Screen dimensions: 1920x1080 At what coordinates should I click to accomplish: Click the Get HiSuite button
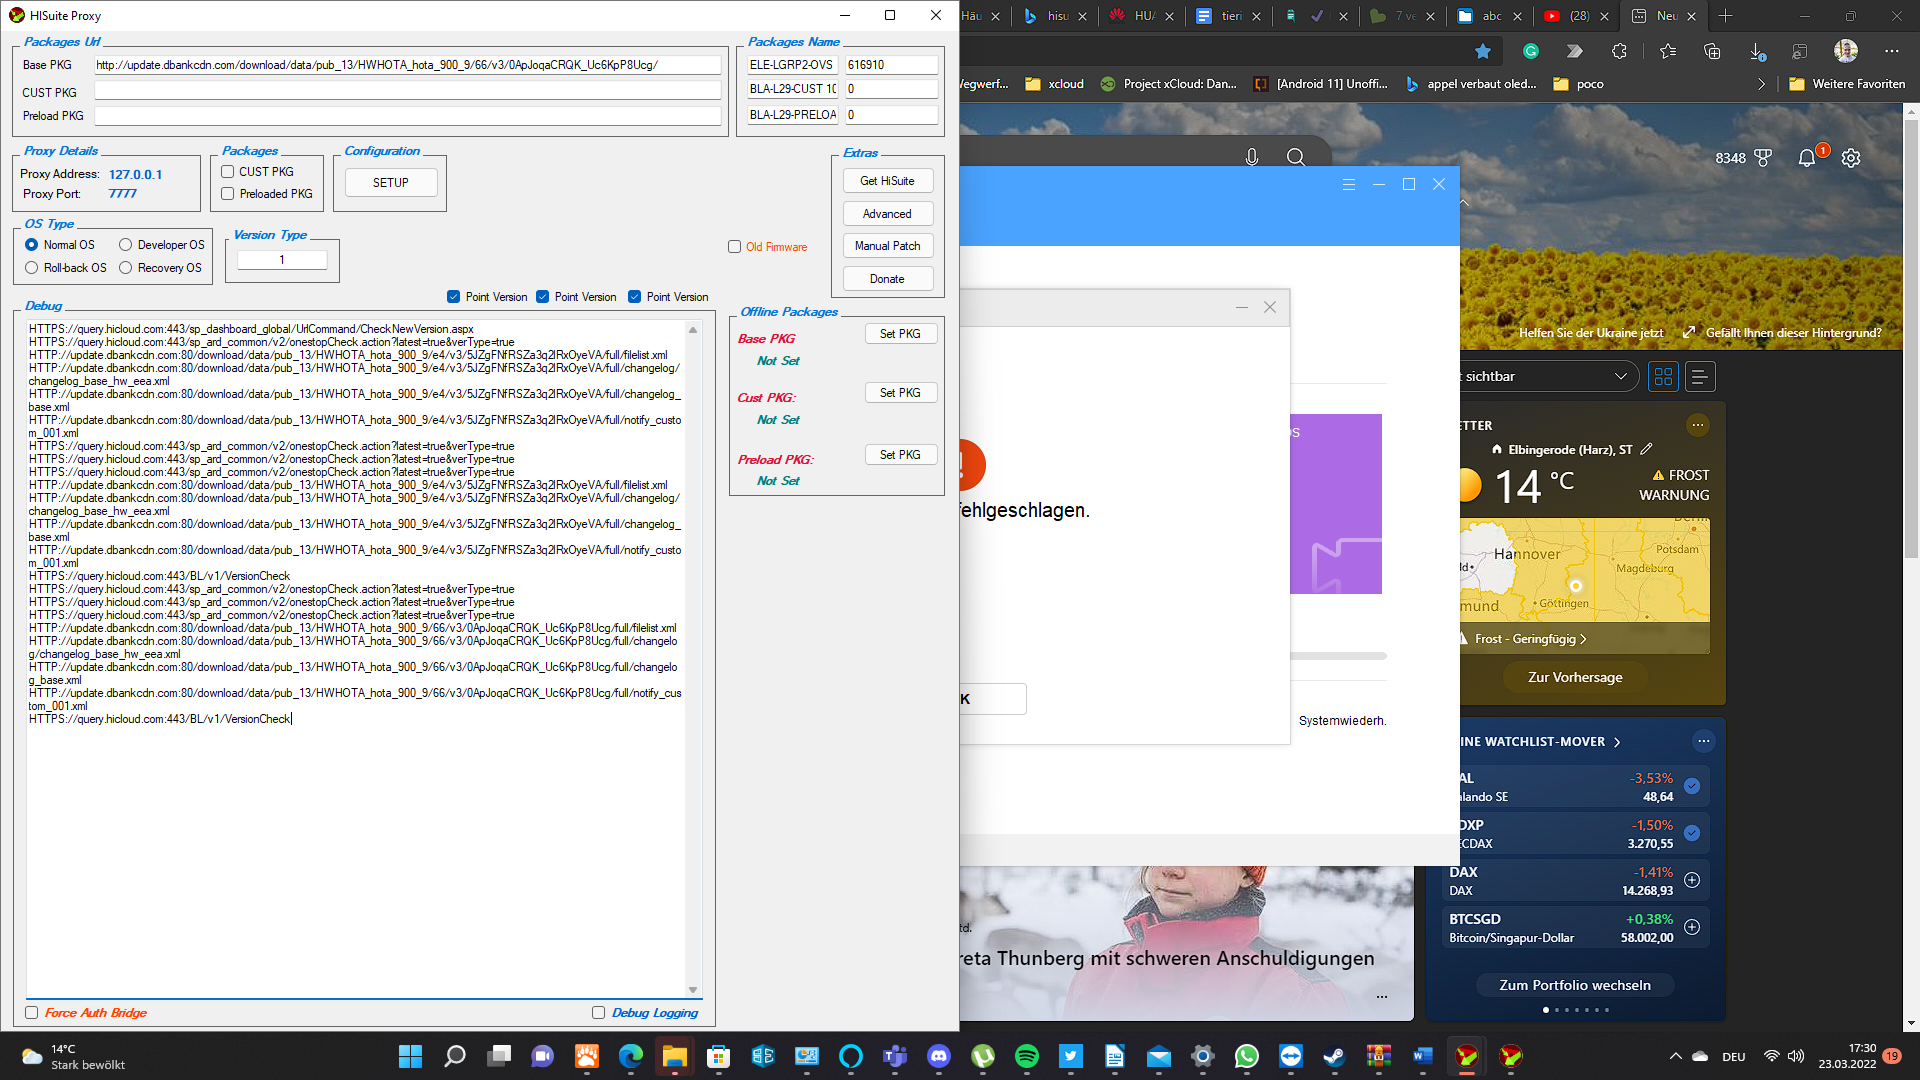pos(887,181)
